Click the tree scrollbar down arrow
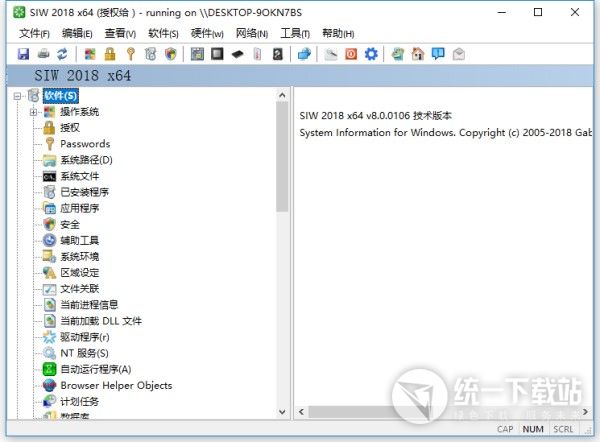This screenshot has width=600, height=442. tap(282, 410)
